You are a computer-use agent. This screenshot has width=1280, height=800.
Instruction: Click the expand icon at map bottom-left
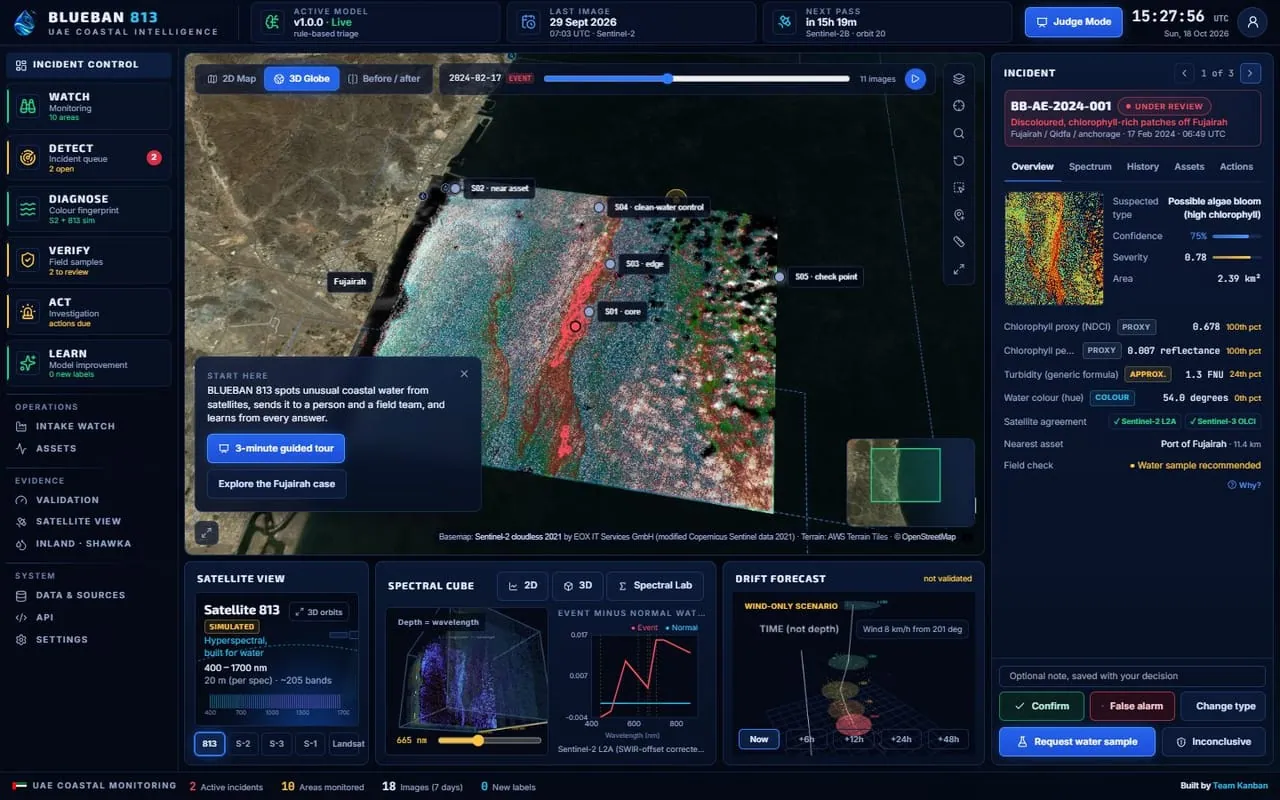[x=206, y=533]
